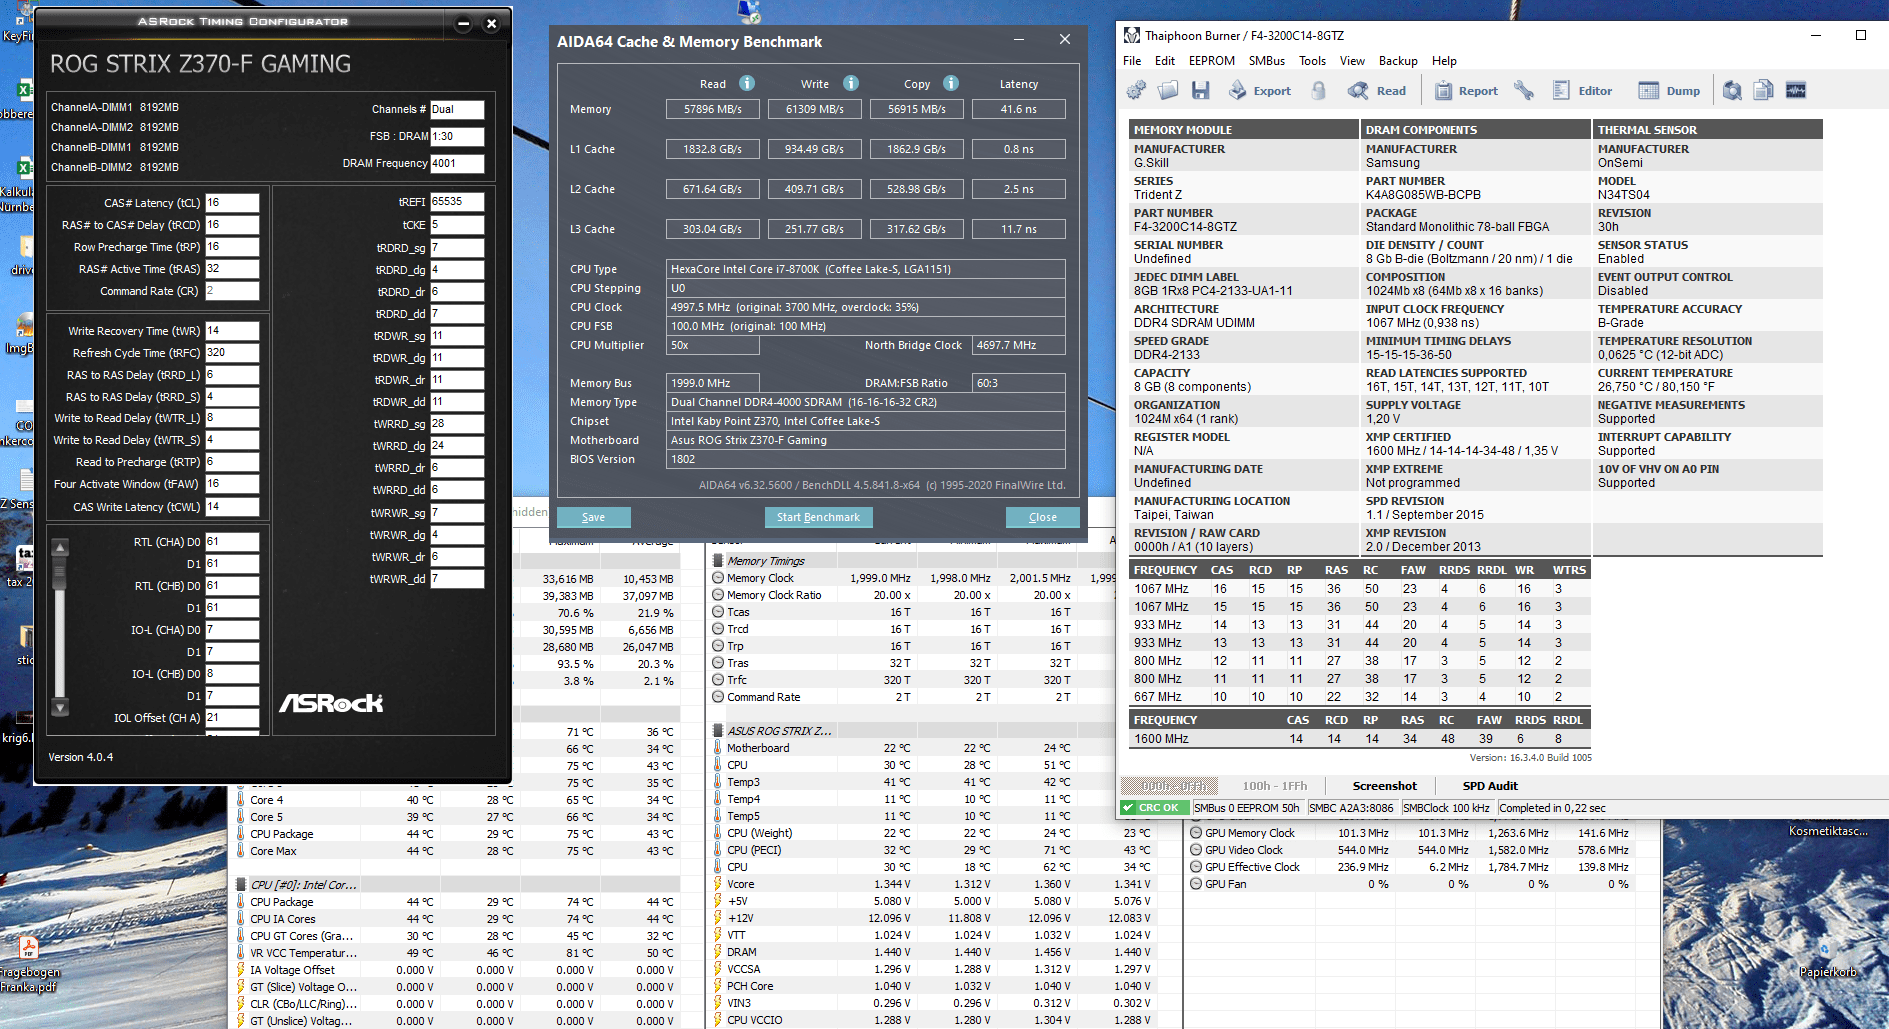Click the CPU Type field in AIDA64

[x=866, y=269]
